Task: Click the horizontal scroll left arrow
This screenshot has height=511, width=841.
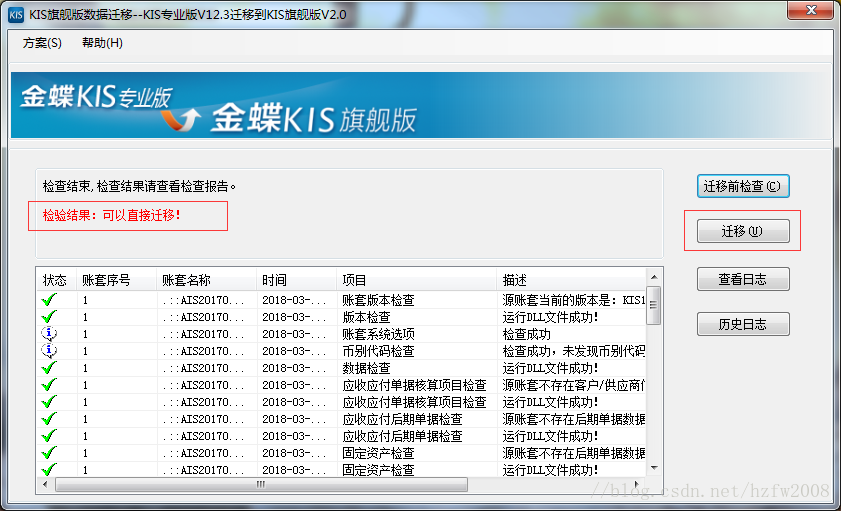Action: [45, 485]
